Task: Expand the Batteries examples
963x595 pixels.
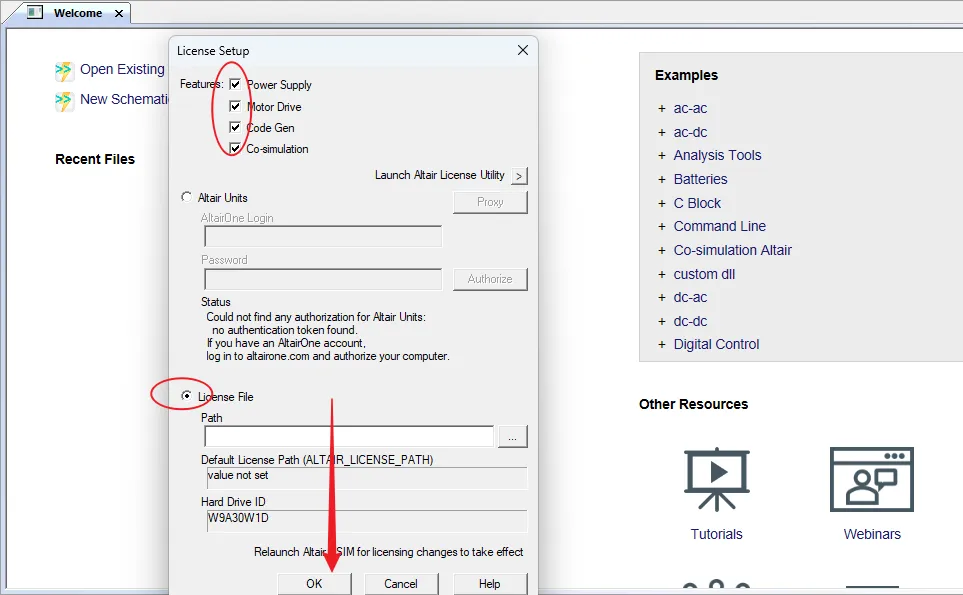Action: 661,180
